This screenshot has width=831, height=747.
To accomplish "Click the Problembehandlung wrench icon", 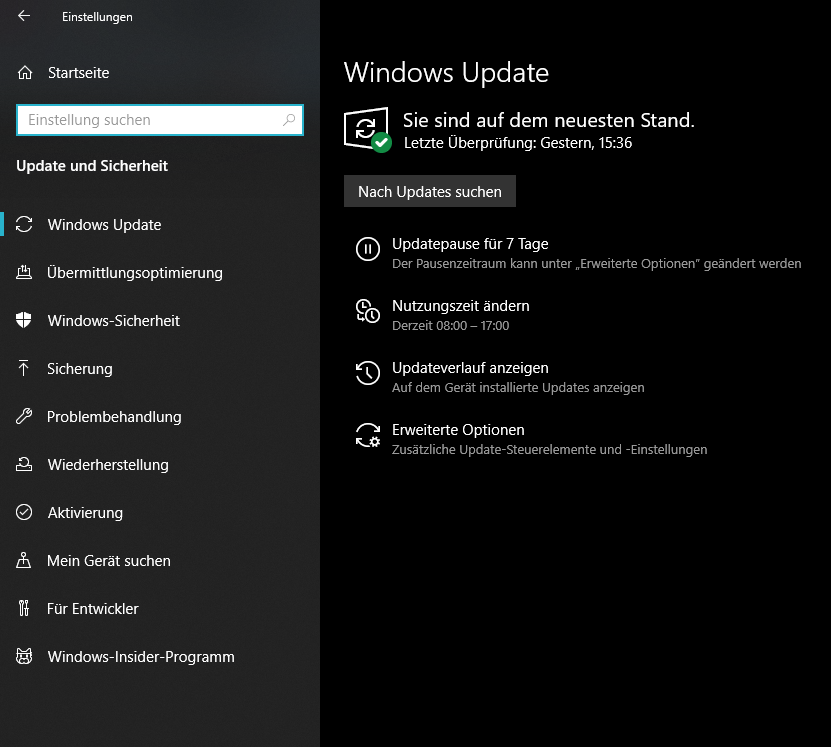I will (24, 416).
